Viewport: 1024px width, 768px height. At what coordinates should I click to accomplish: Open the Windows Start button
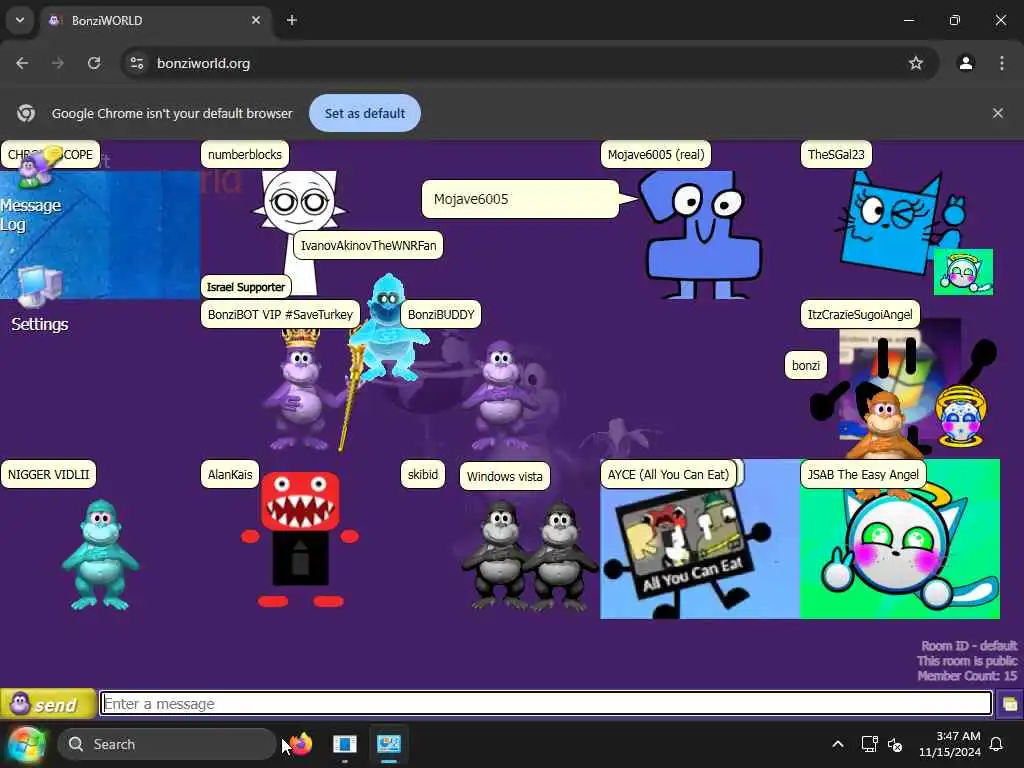click(27, 744)
